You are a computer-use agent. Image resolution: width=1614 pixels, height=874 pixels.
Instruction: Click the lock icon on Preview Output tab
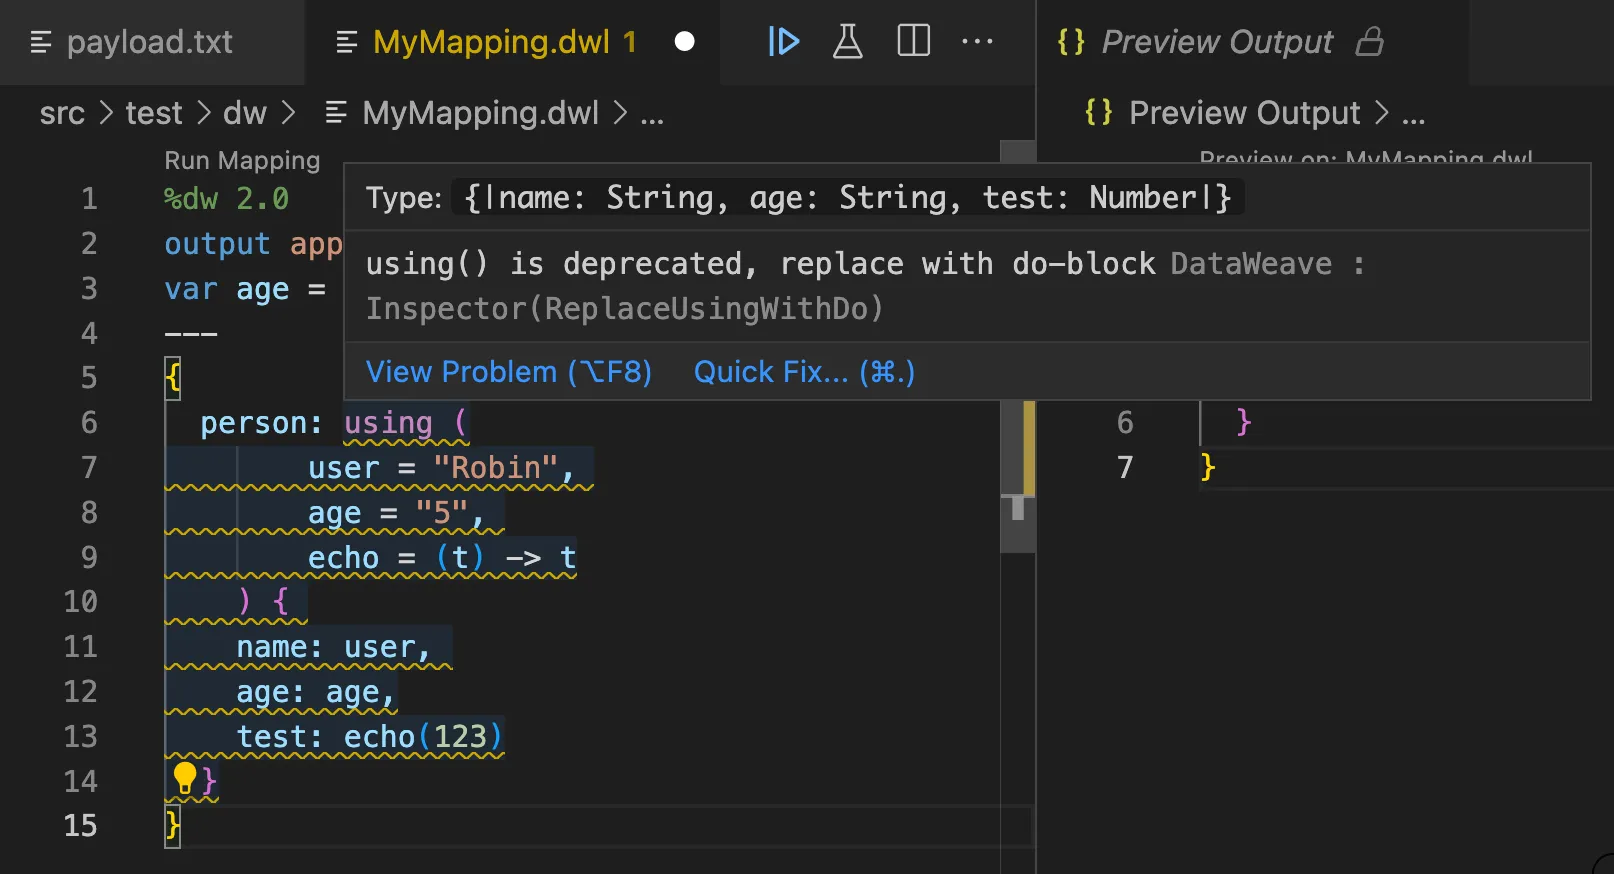coord(1370,42)
